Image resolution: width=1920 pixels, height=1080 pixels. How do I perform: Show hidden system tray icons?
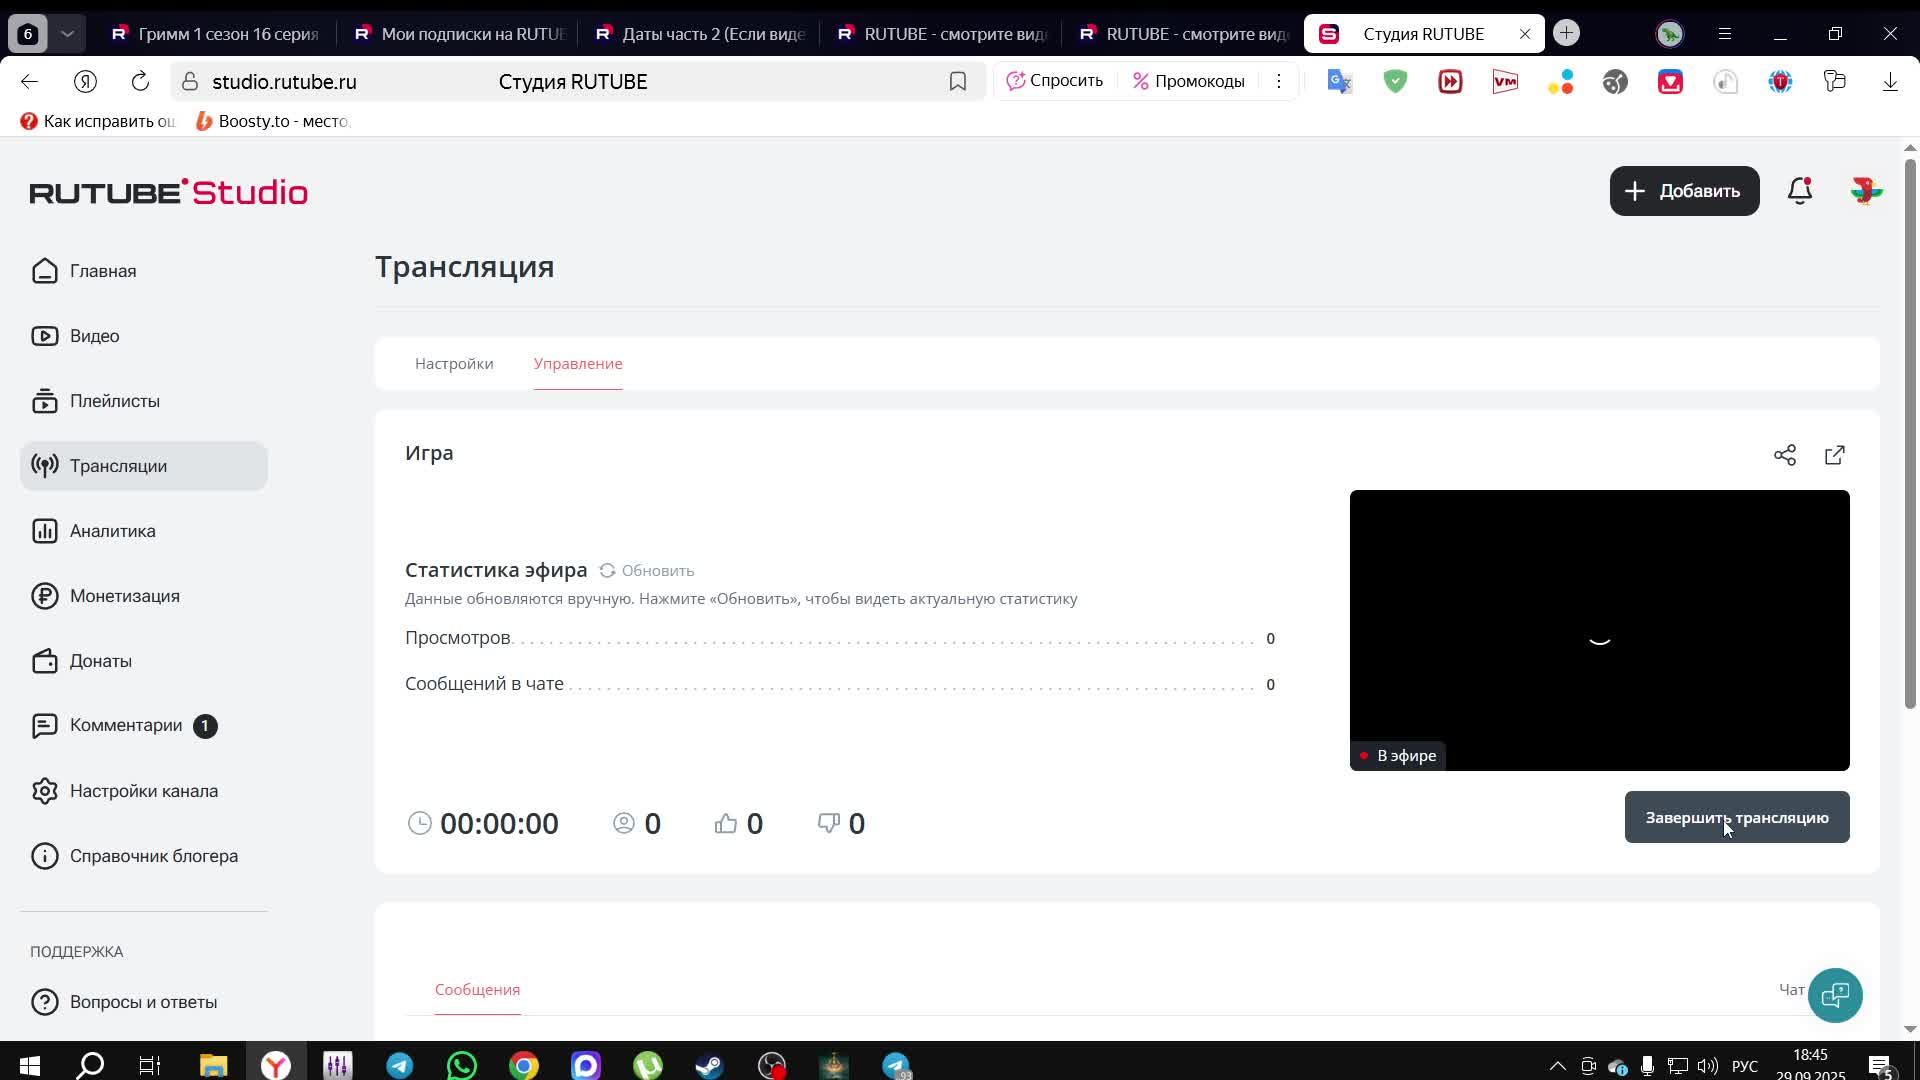tap(1557, 1065)
